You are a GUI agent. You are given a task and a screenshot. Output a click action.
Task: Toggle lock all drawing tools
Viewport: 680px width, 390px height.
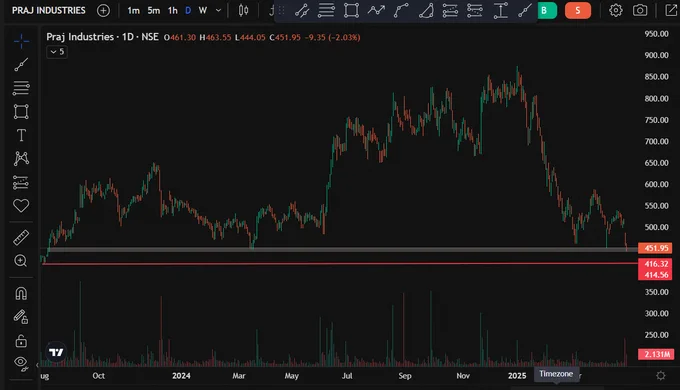coord(21,341)
